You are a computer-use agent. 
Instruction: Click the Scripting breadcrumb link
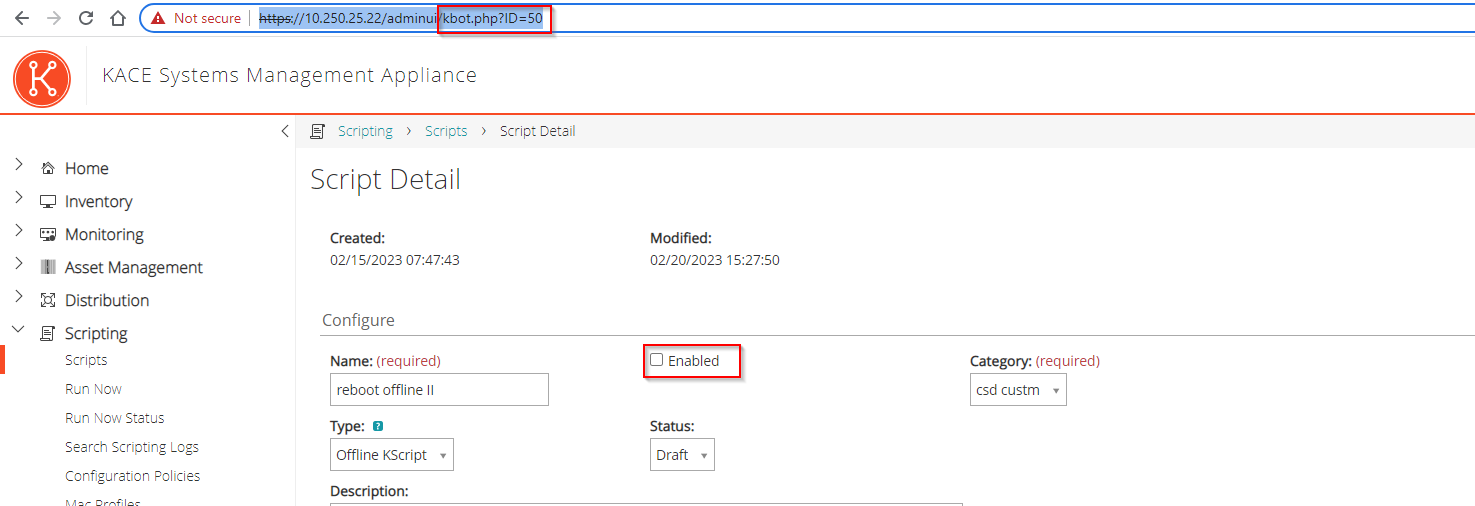[x=365, y=131]
